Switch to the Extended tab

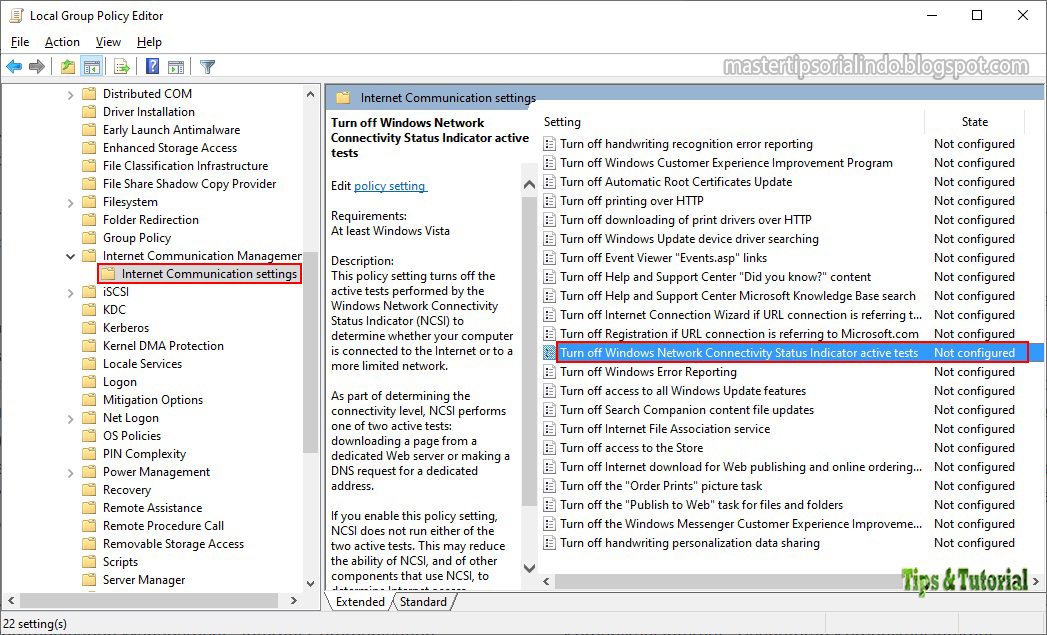[x=358, y=602]
